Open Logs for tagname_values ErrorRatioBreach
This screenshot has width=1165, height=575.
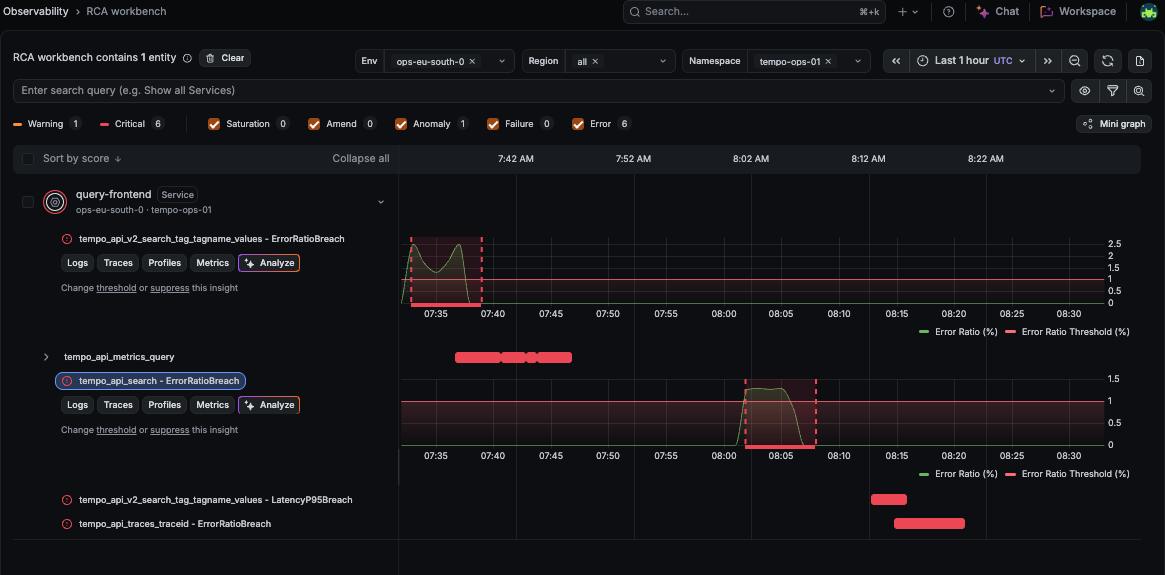(77, 263)
